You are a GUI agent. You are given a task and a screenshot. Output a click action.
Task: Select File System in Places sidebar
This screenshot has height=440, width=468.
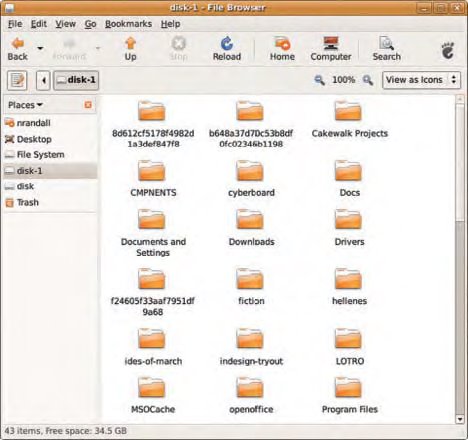50,155
